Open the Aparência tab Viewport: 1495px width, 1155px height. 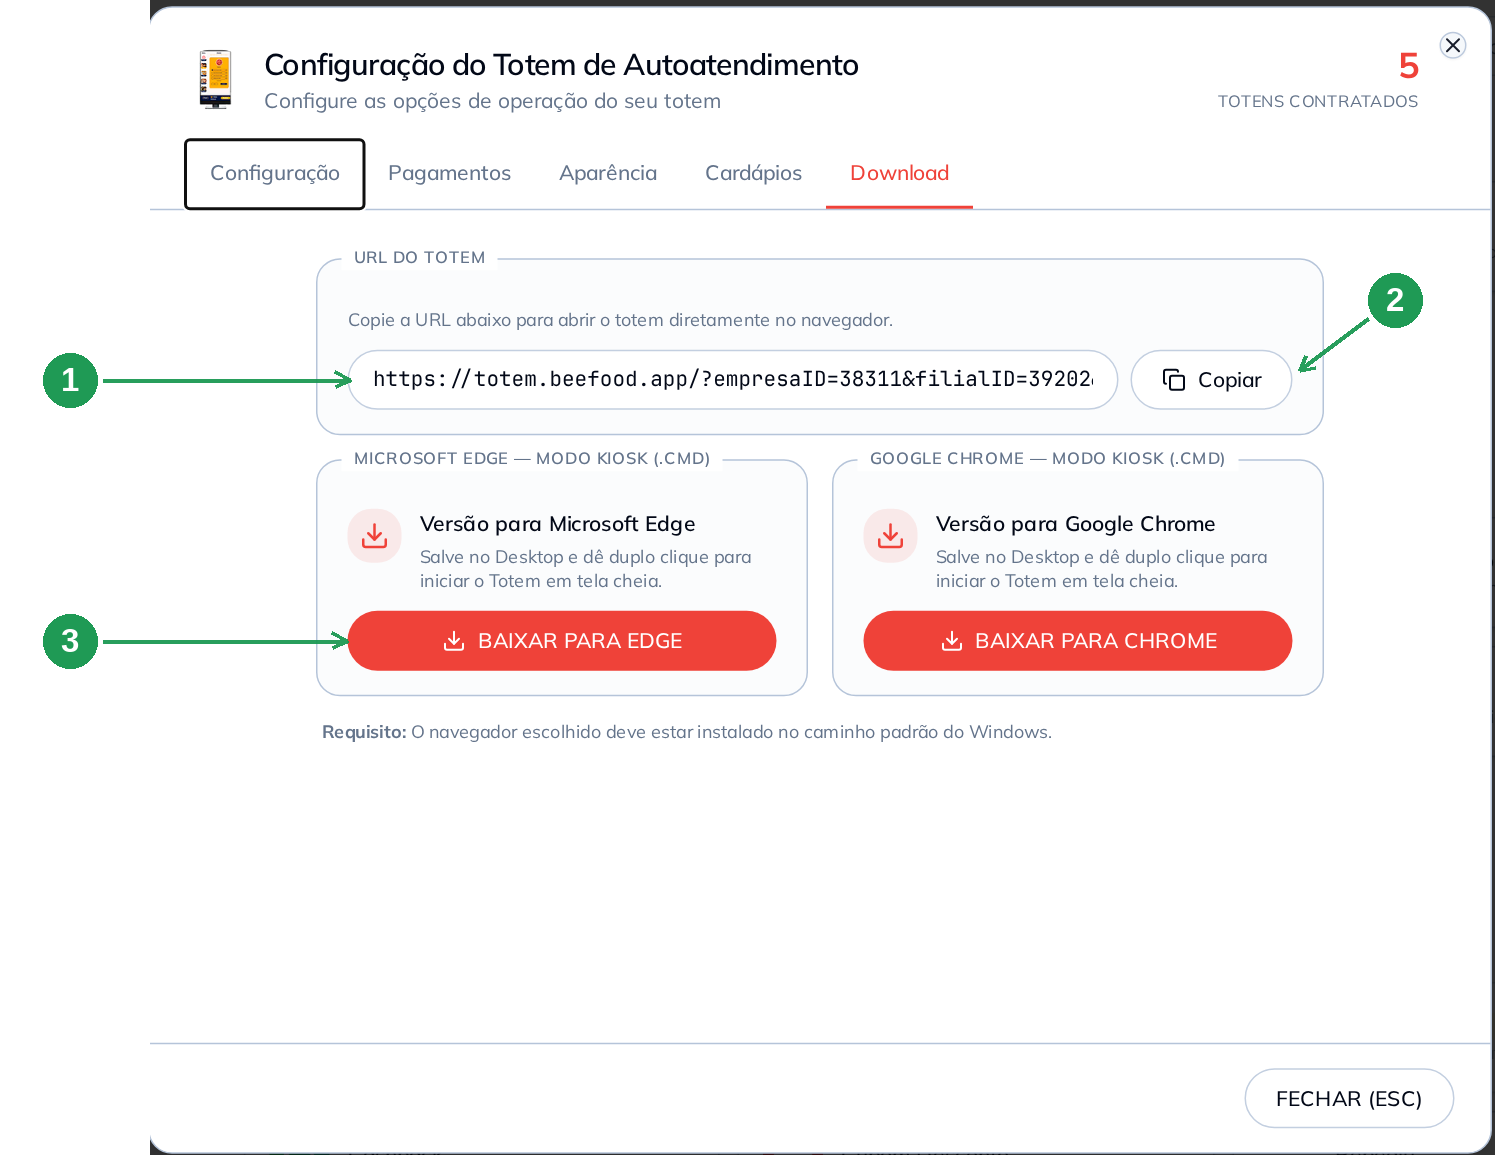[608, 174]
